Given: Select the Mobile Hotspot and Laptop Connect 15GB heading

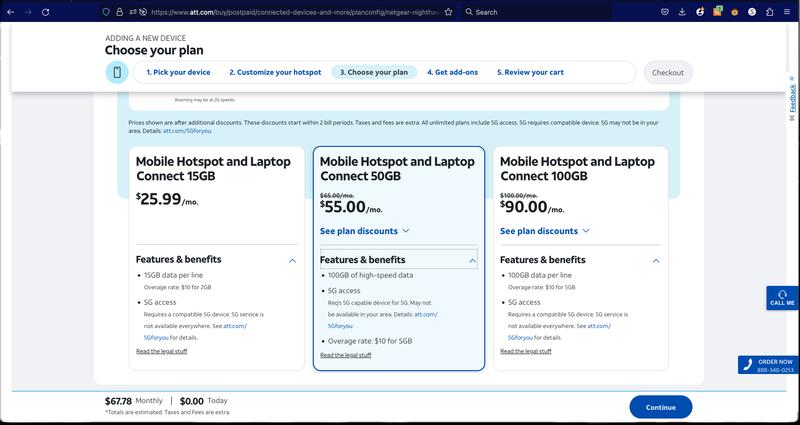Looking at the screenshot, I should (x=213, y=169).
